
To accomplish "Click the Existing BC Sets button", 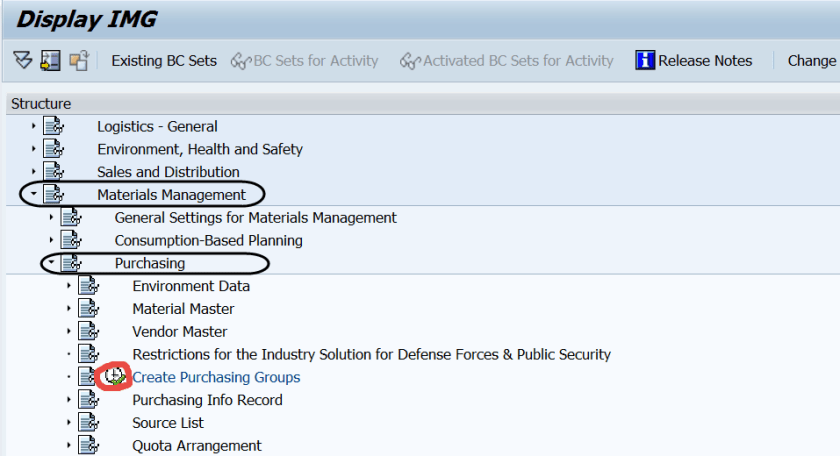I will coord(164,61).
